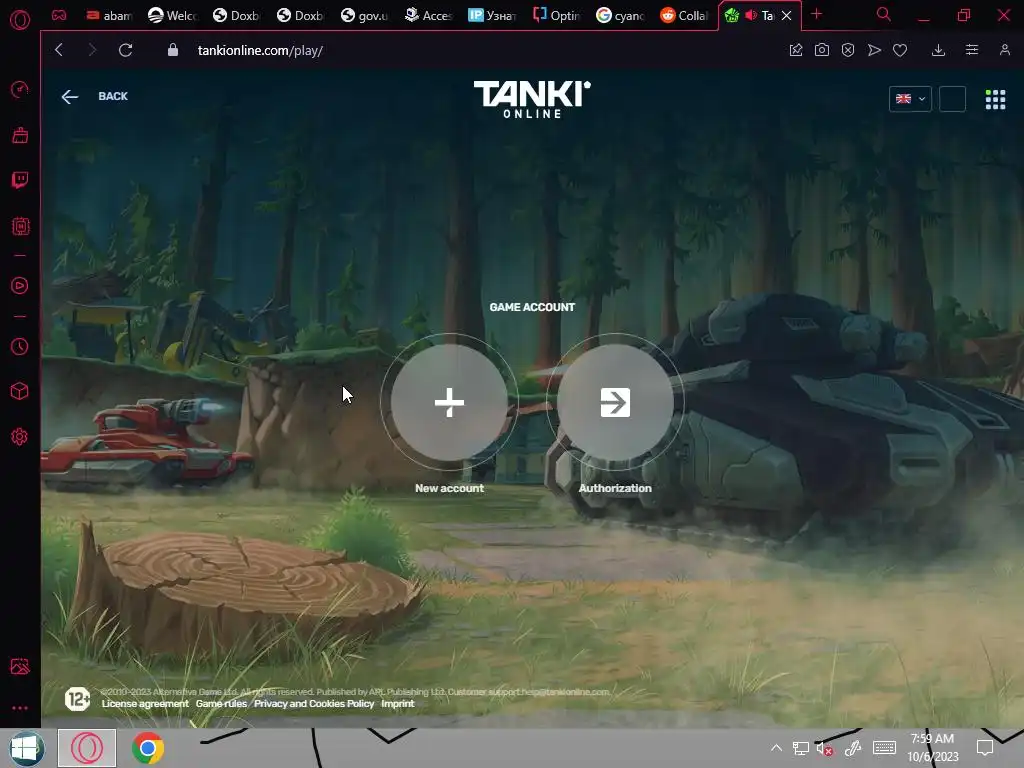Click the muted volume tray icon

click(x=824, y=749)
